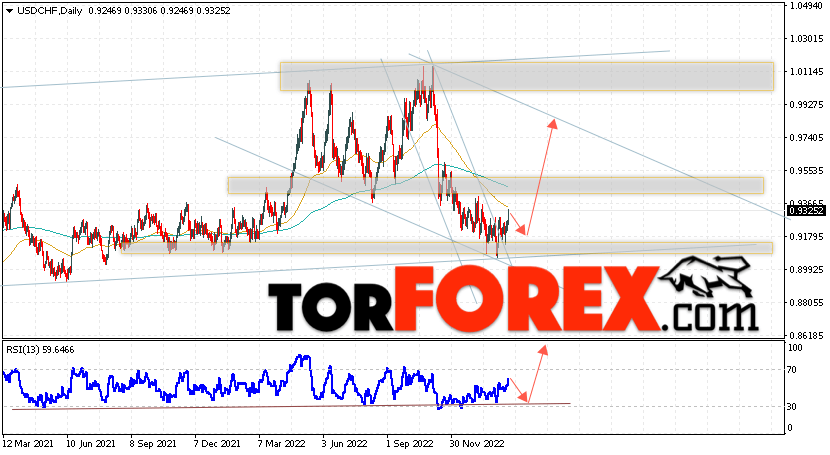Click the current price tag 0.93252
The width and height of the screenshot is (830, 455).
tap(806, 211)
